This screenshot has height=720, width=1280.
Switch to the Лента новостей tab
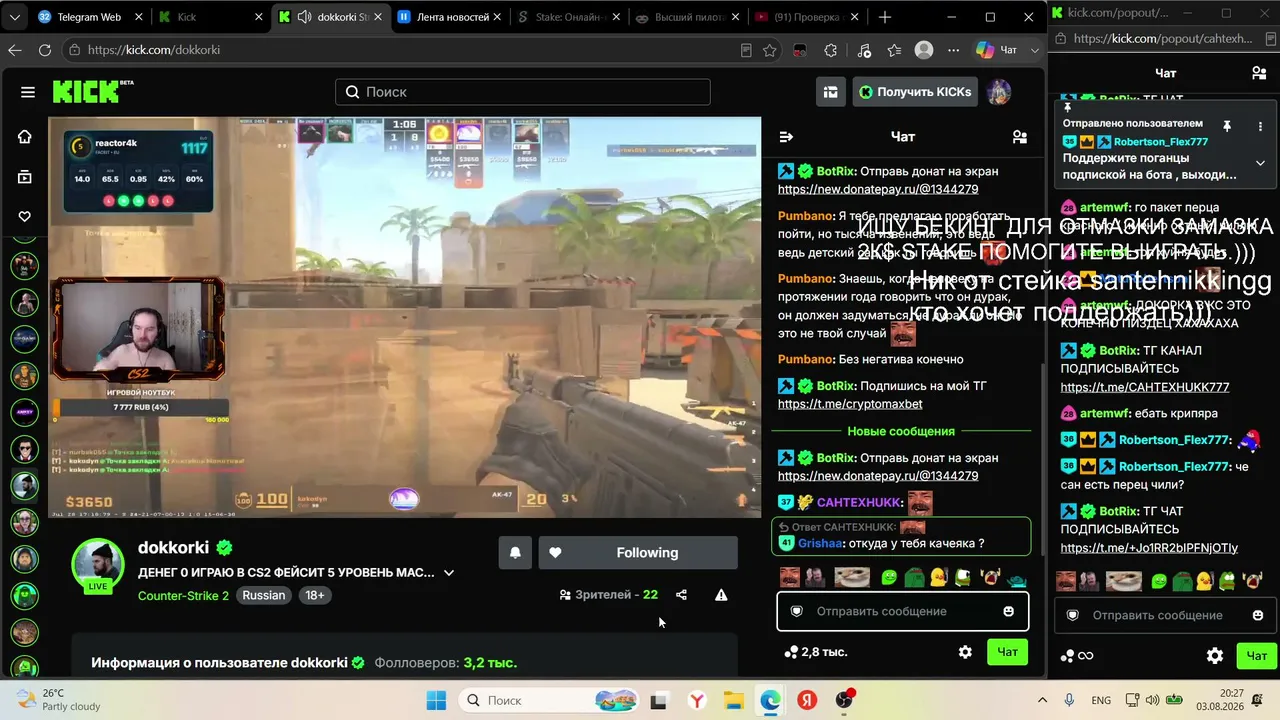[x=451, y=17]
